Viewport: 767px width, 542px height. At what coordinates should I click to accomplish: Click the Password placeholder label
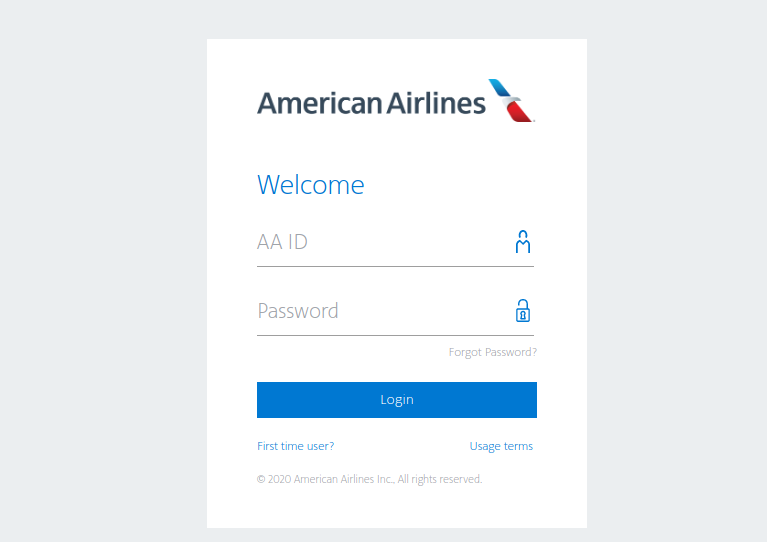point(298,311)
